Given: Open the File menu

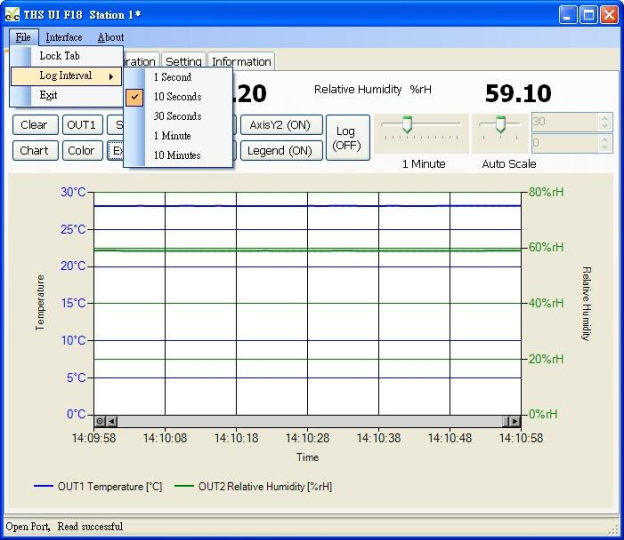Looking at the screenshot, I should pyautogui.click(x=23, y=37).
